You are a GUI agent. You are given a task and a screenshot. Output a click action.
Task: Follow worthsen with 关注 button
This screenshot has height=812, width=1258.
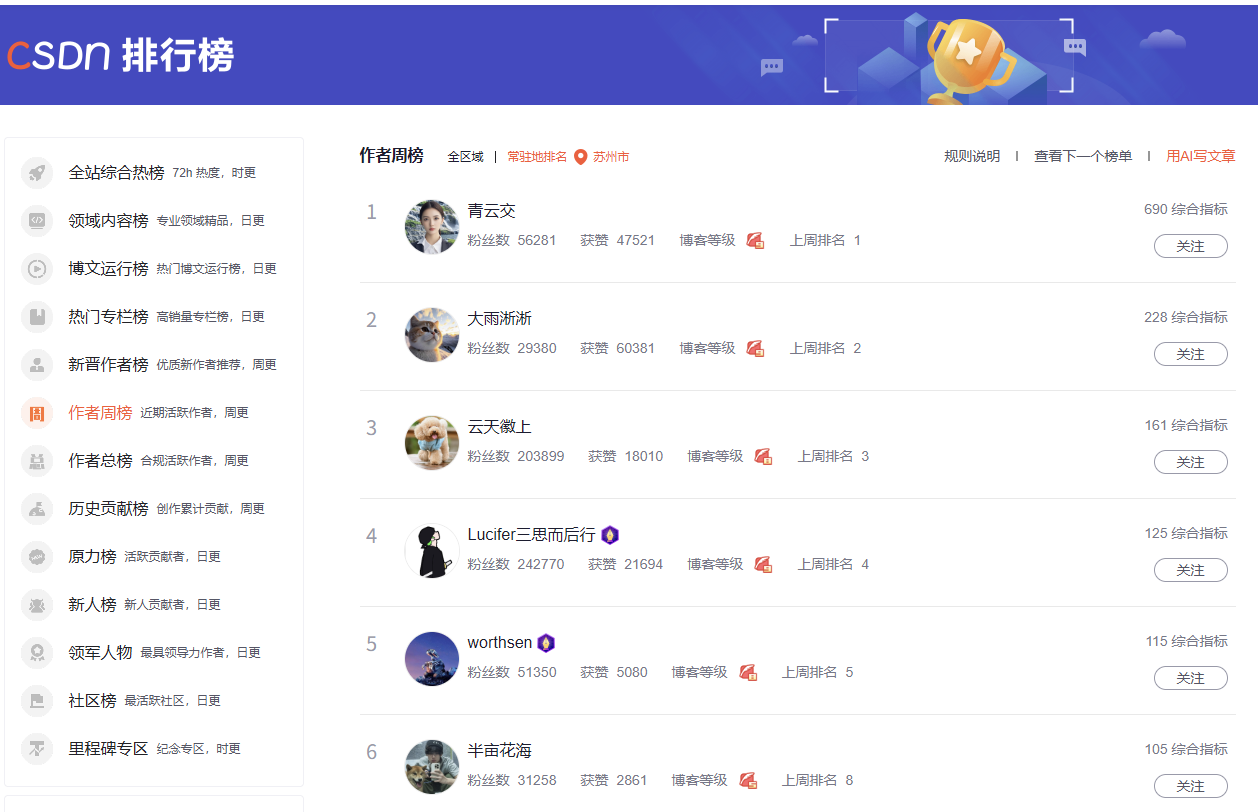click(1190, 678)
